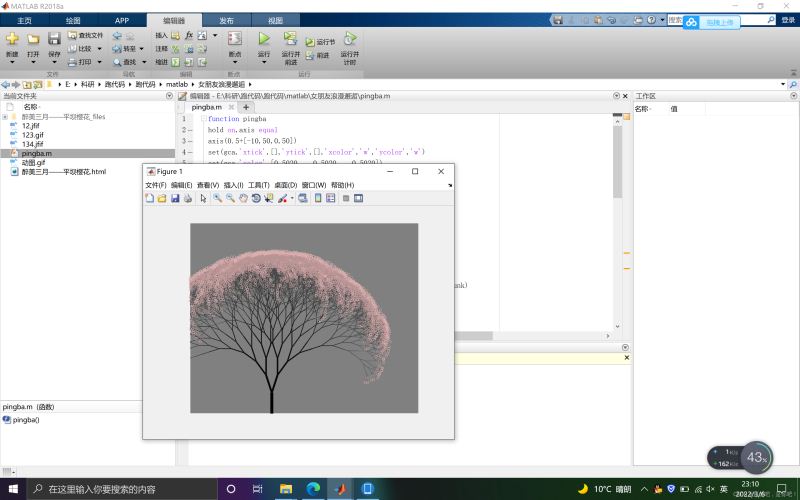Click the Show Plot Tools icon in Figure 1
The height and width of the screenshot is (500, 800).
click(358, 198)
